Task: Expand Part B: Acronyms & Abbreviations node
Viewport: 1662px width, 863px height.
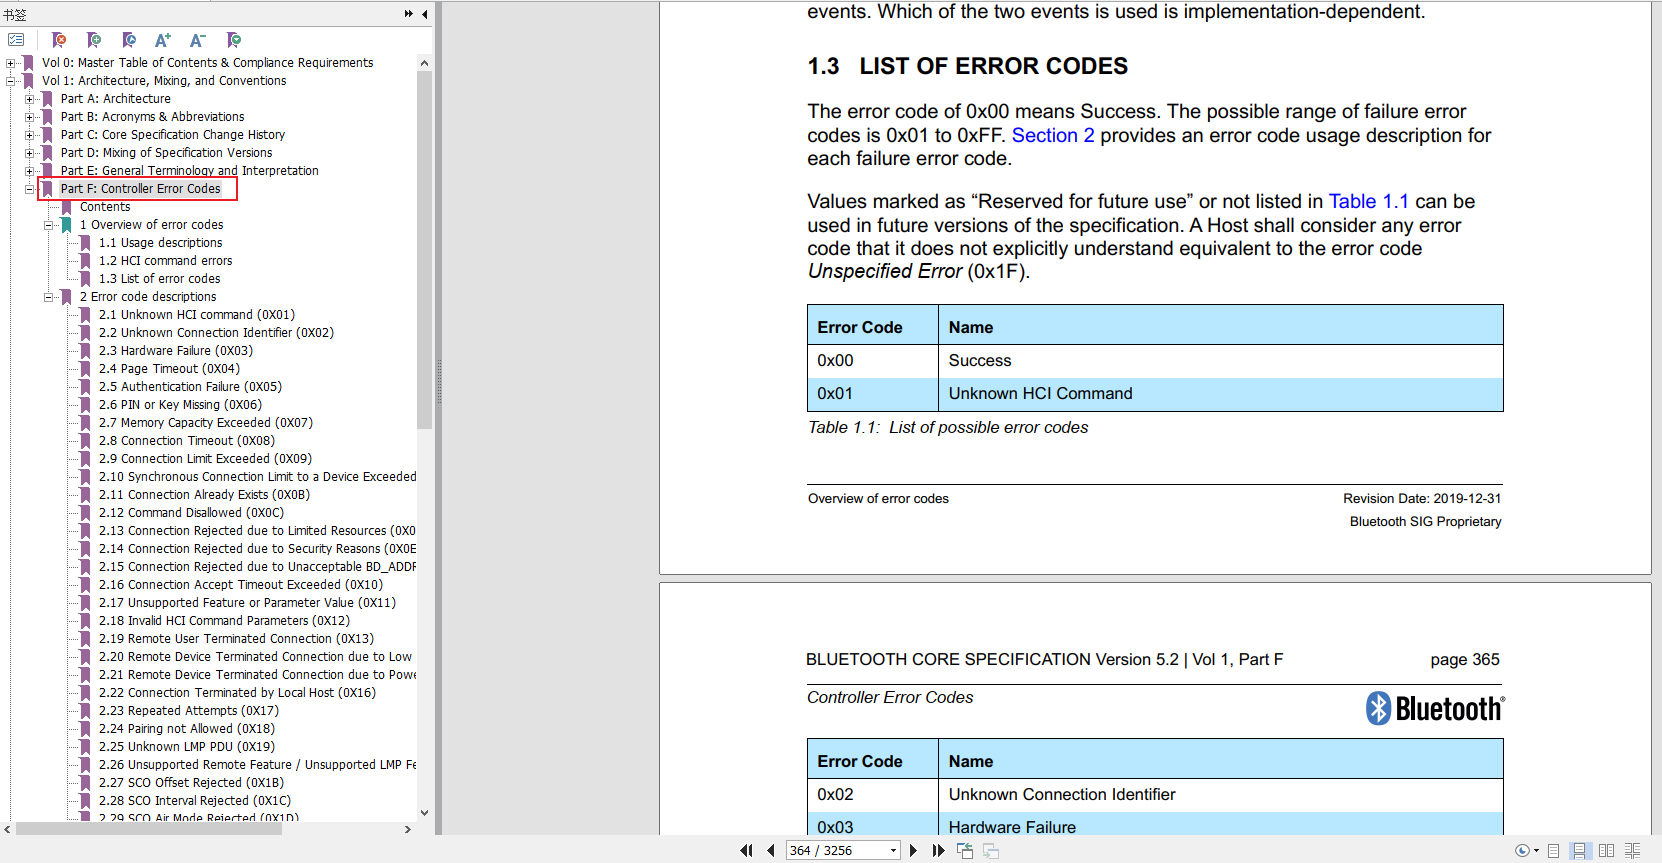Action: pos(30,117)
